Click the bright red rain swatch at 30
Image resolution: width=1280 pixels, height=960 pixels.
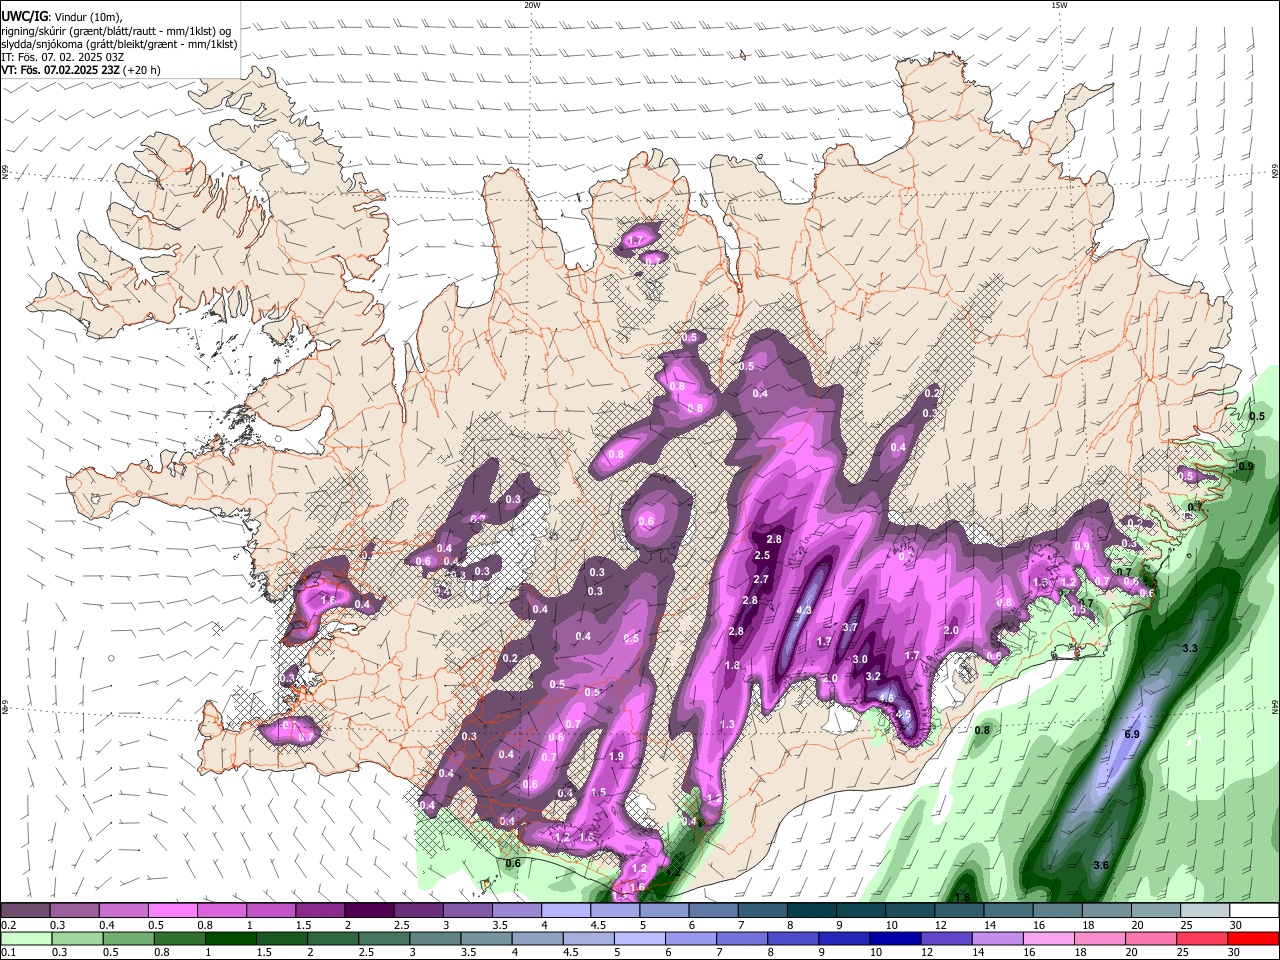pos(1253,938)
